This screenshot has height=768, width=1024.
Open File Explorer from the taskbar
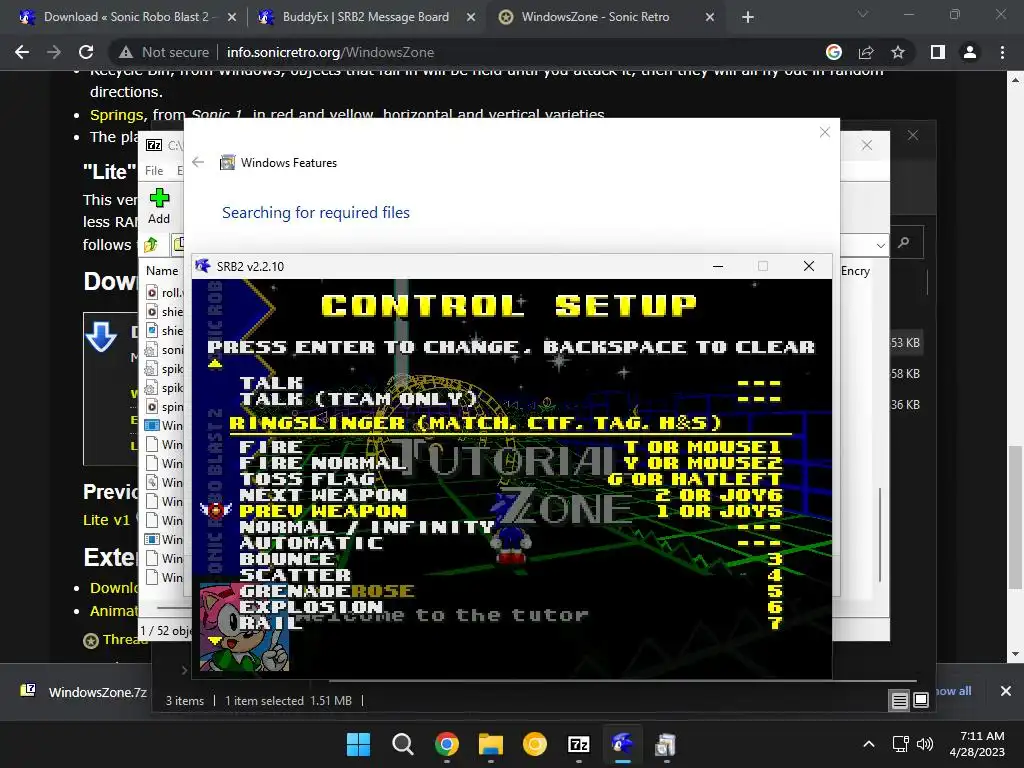click(490, 744)
